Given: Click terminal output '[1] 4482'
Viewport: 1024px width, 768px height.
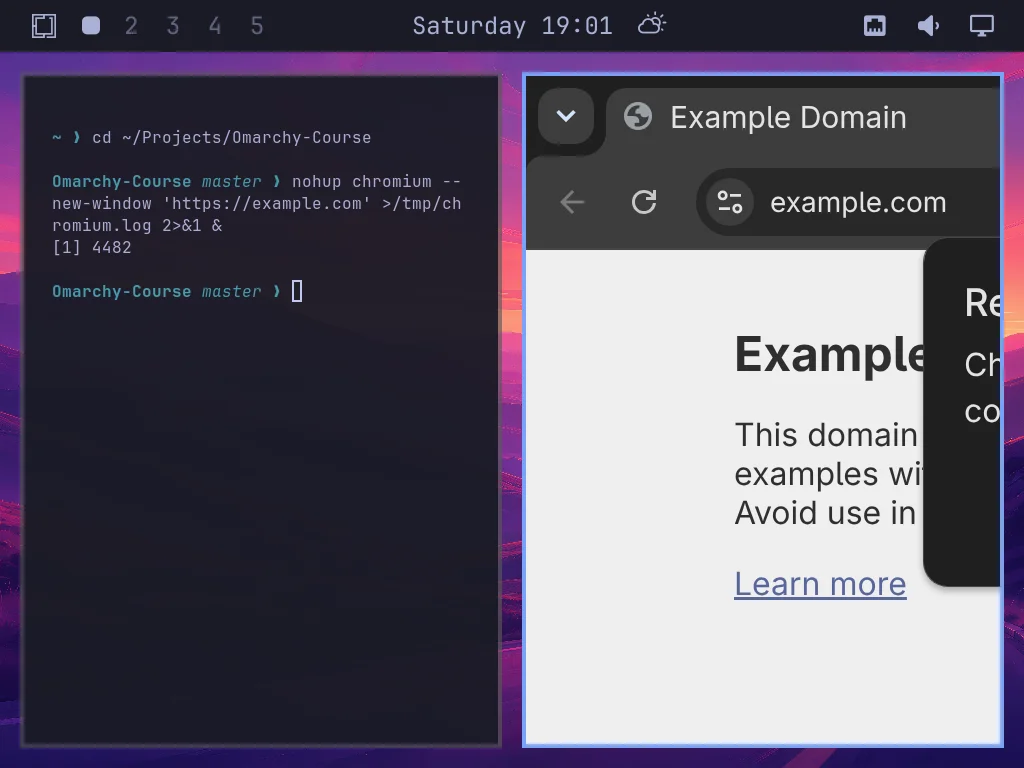Looking at the screenshot, I should click(x=92, y=248).
